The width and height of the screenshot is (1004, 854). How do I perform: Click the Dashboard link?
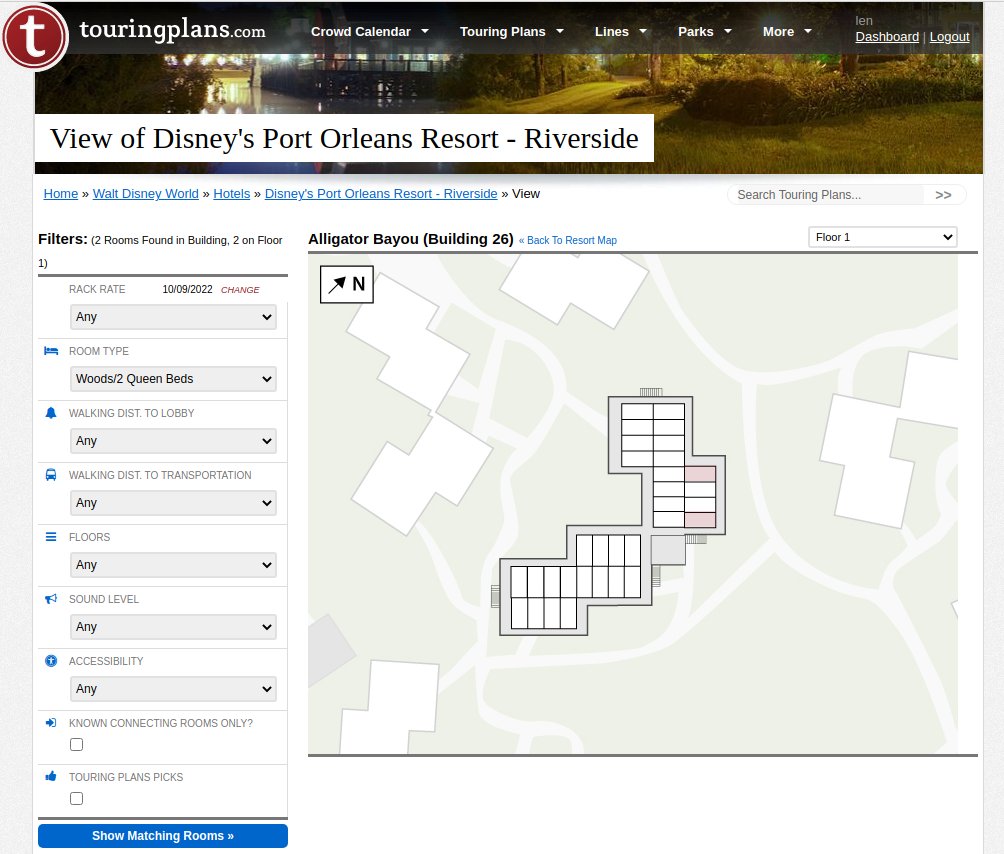(x=887, y=36)
